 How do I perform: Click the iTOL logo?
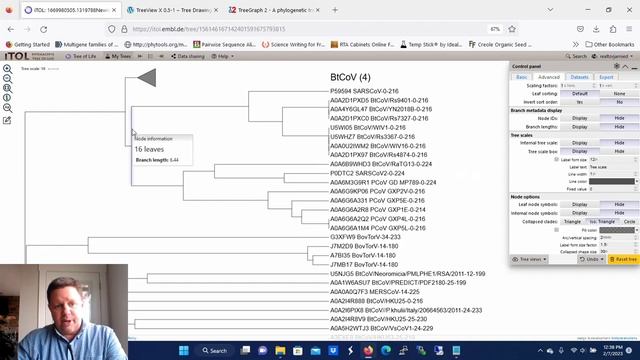click(x=17, y=56)
